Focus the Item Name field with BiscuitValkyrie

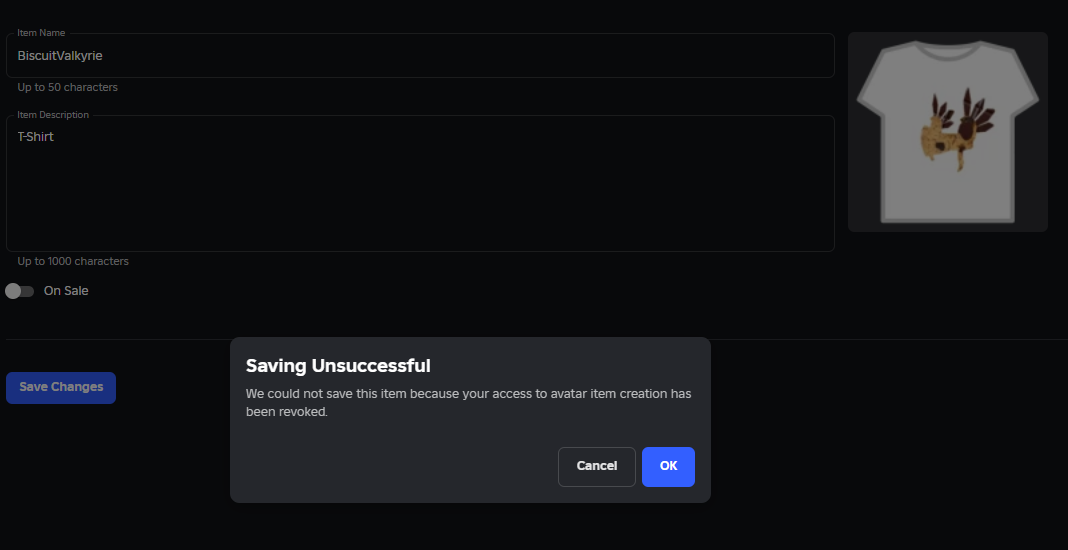coord(420,56)
